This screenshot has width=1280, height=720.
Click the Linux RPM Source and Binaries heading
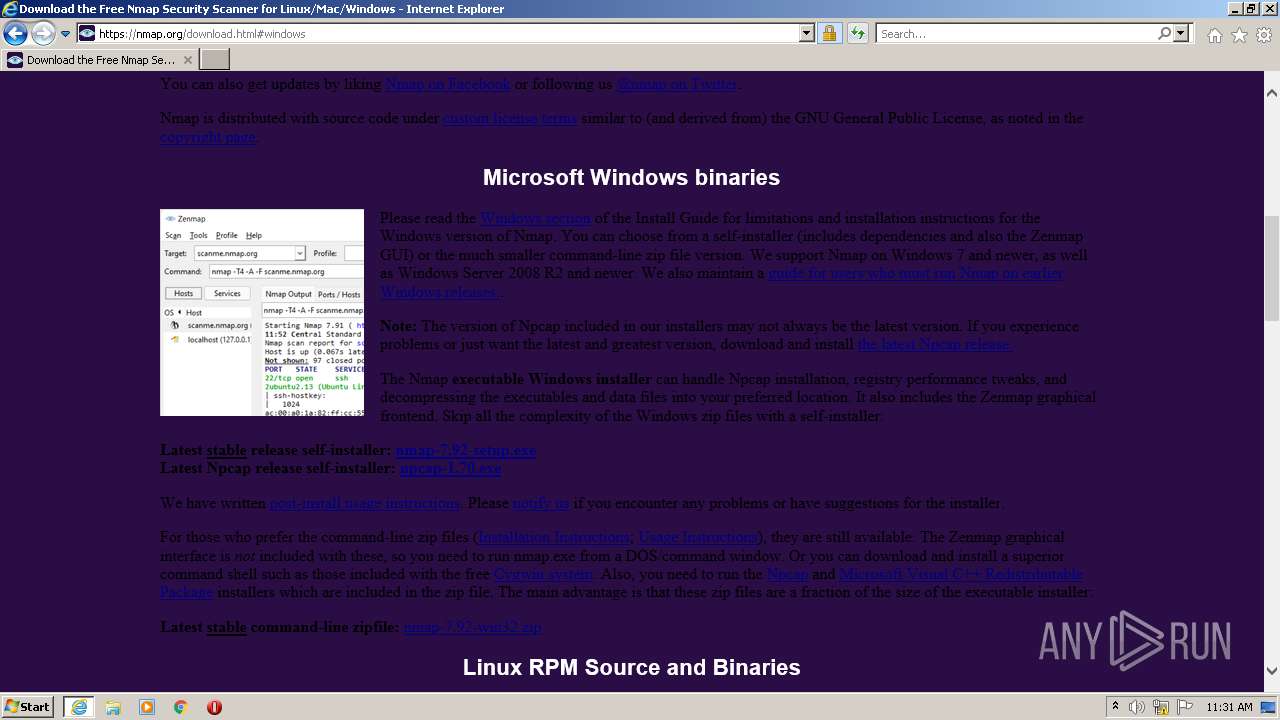point(631,667)
